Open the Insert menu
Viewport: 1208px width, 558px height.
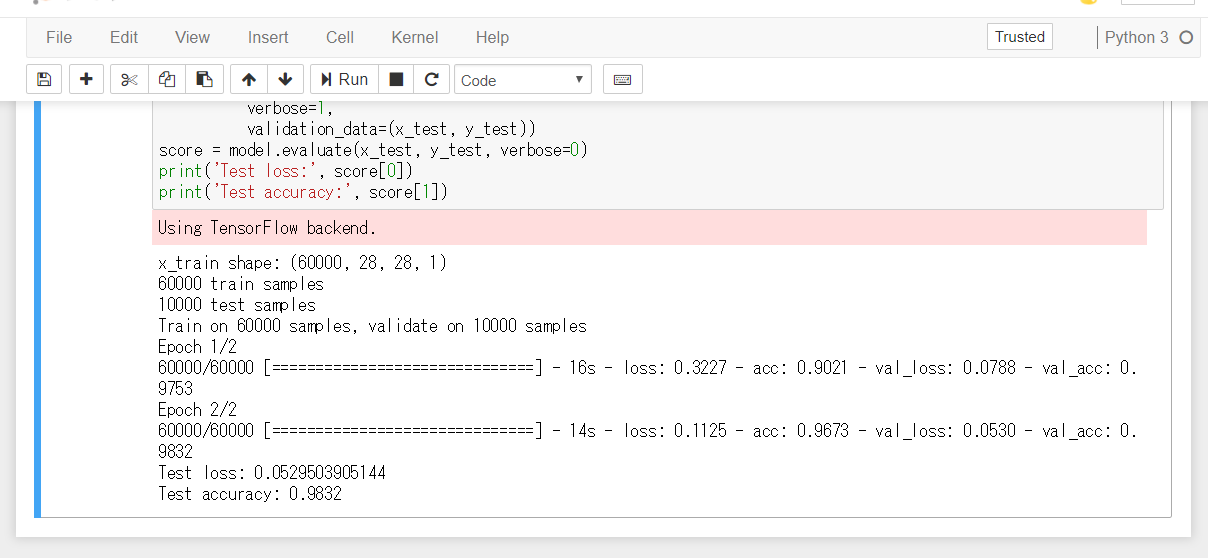point(268,37)
